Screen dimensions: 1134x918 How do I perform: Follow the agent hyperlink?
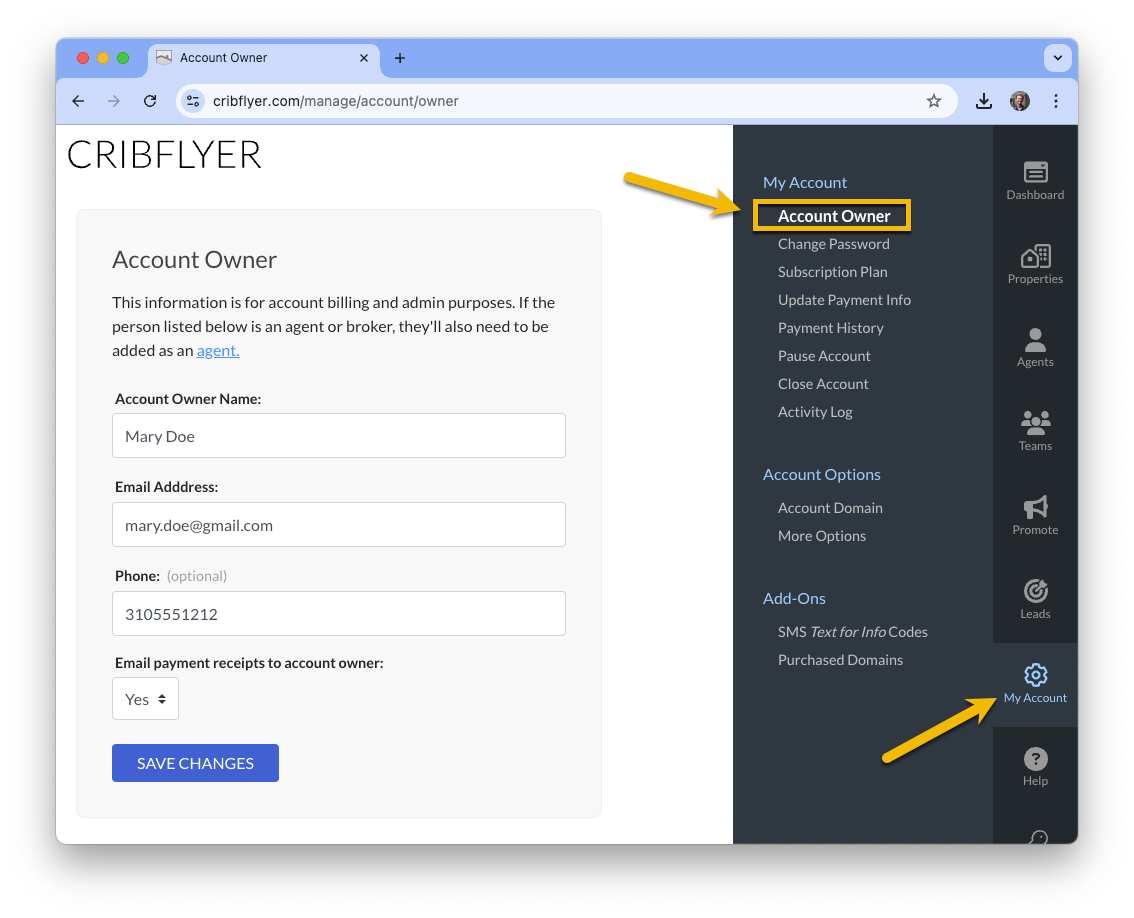tap(218, 351)
